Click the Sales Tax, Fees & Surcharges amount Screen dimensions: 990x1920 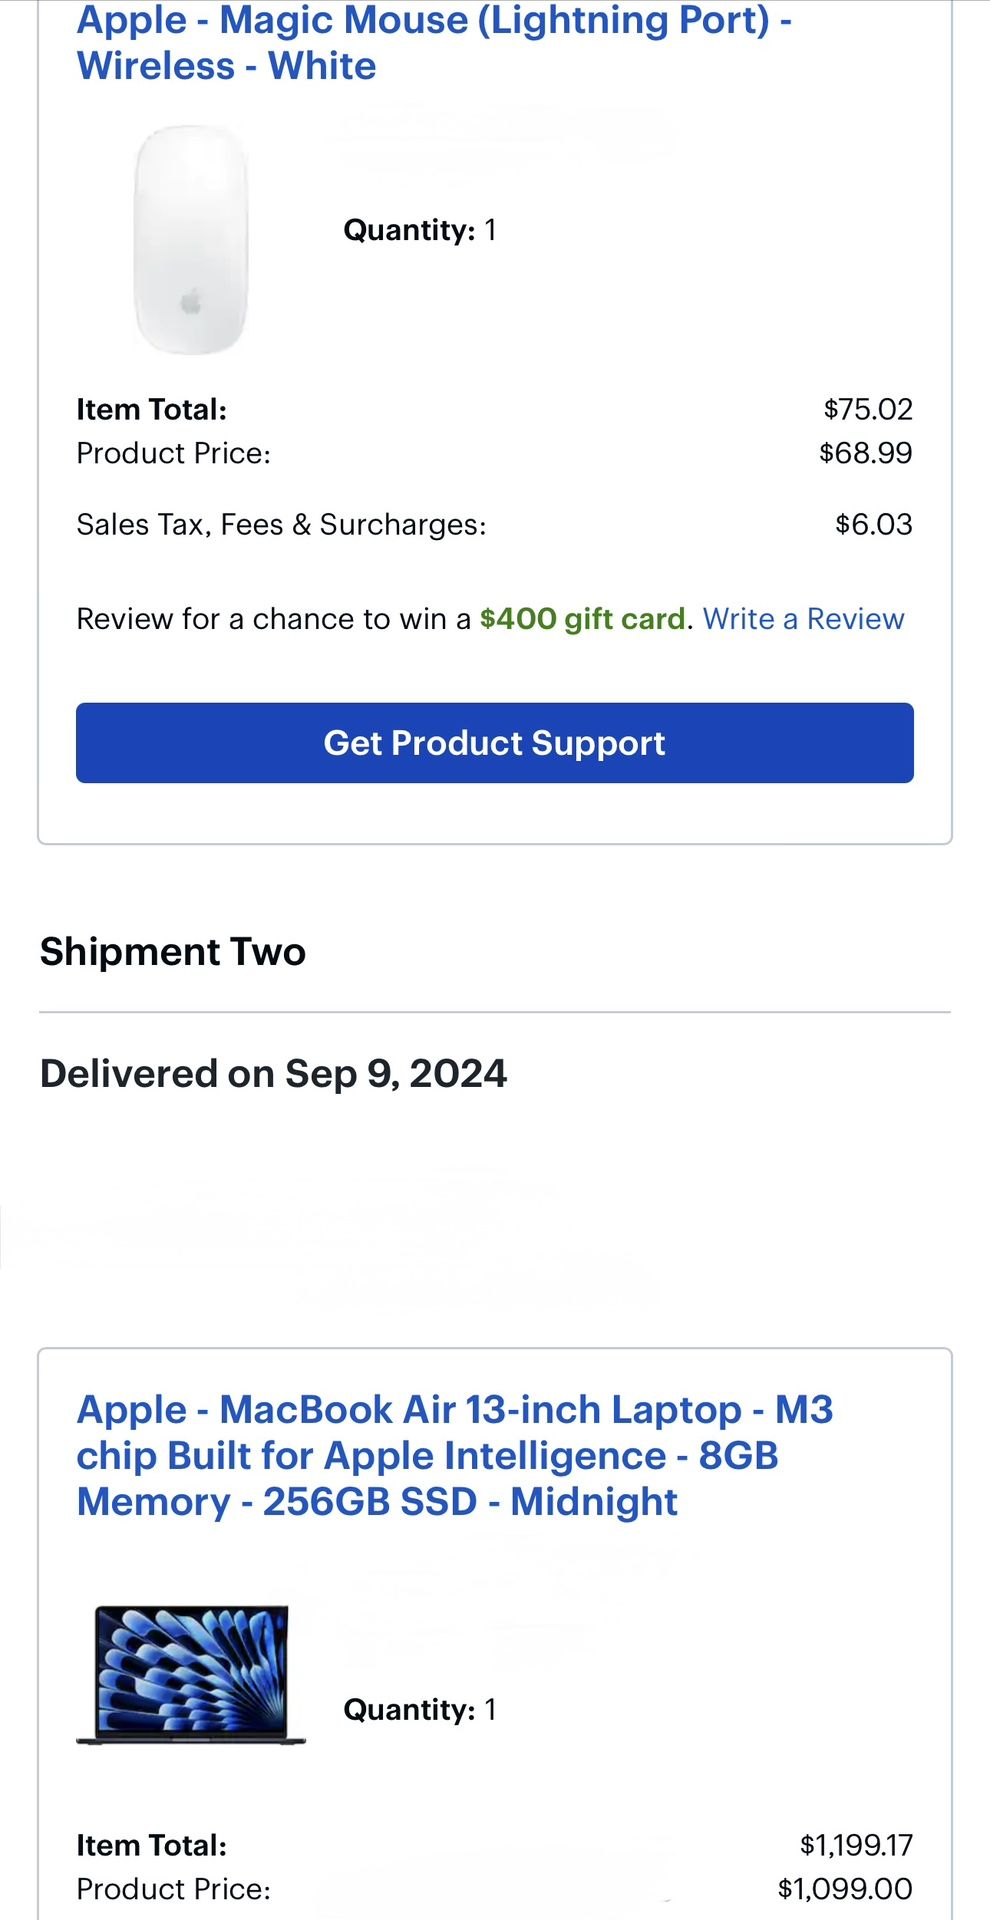(872, 523)
